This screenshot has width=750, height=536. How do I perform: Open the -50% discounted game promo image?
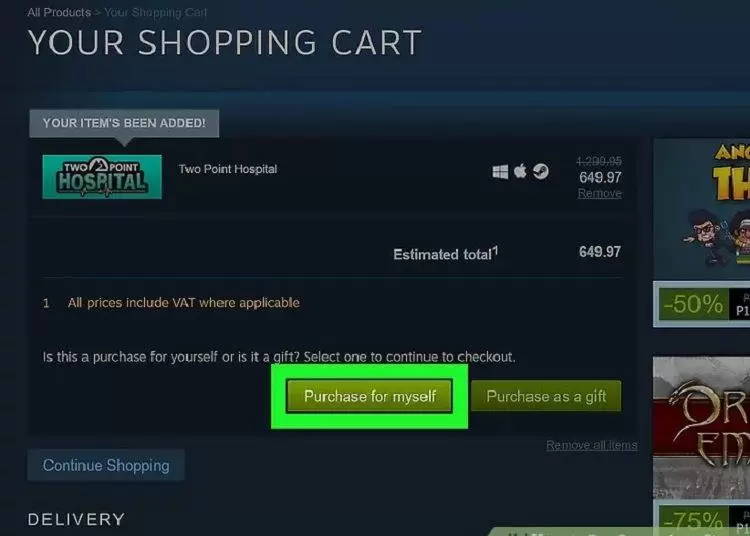(x=701, y=209)
